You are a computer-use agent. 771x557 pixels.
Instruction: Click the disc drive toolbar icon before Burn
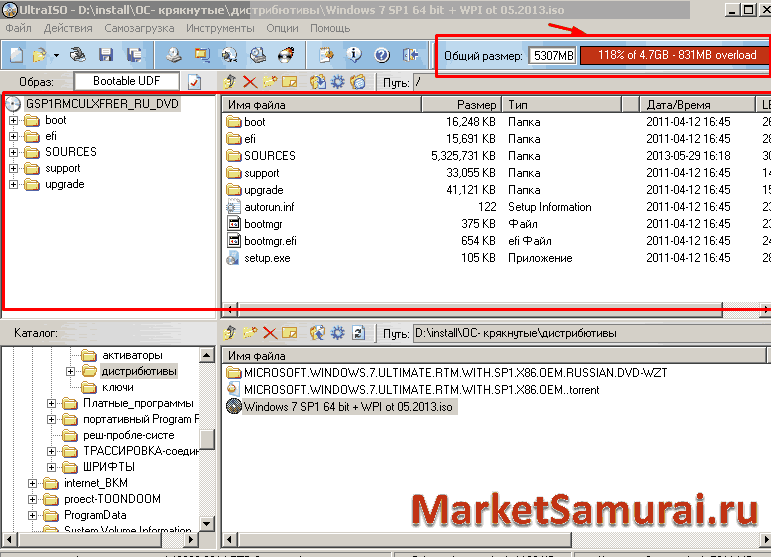tap(258, 55)
